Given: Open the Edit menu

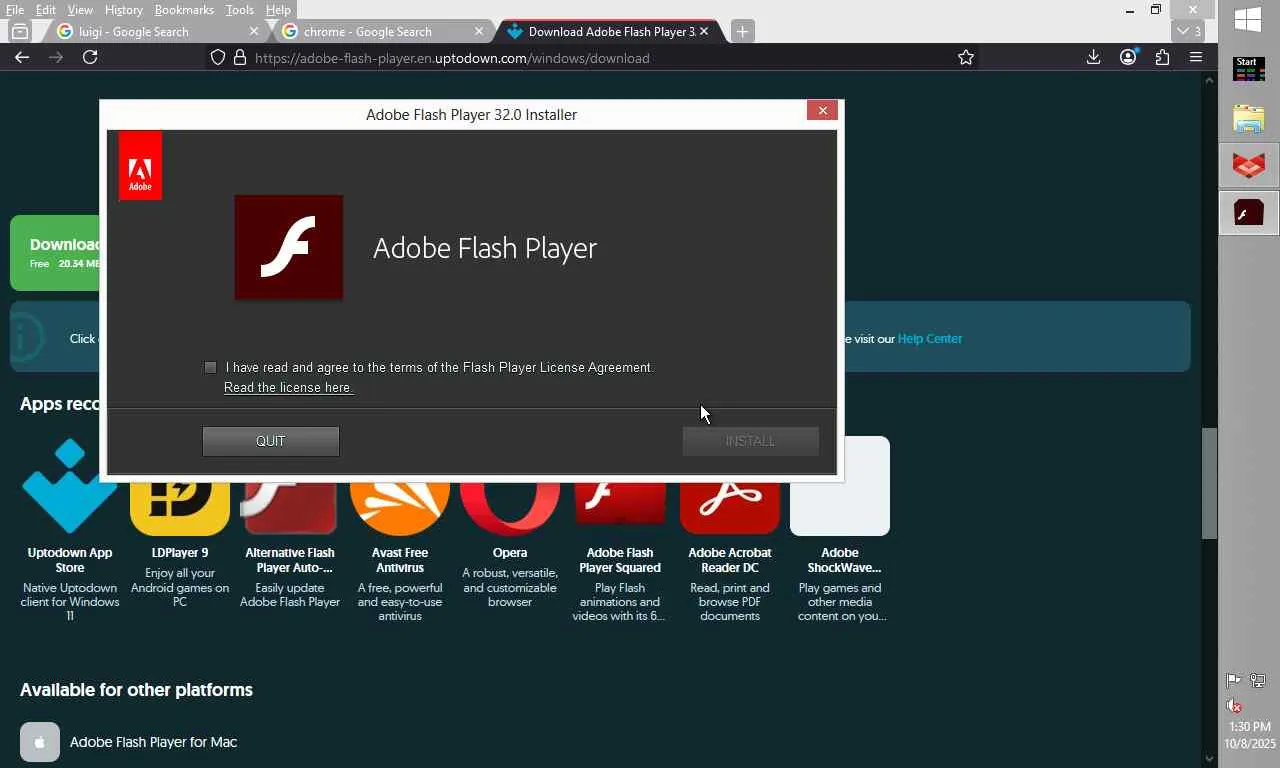Looking at the screenshot, I should [x=46, y=10].
